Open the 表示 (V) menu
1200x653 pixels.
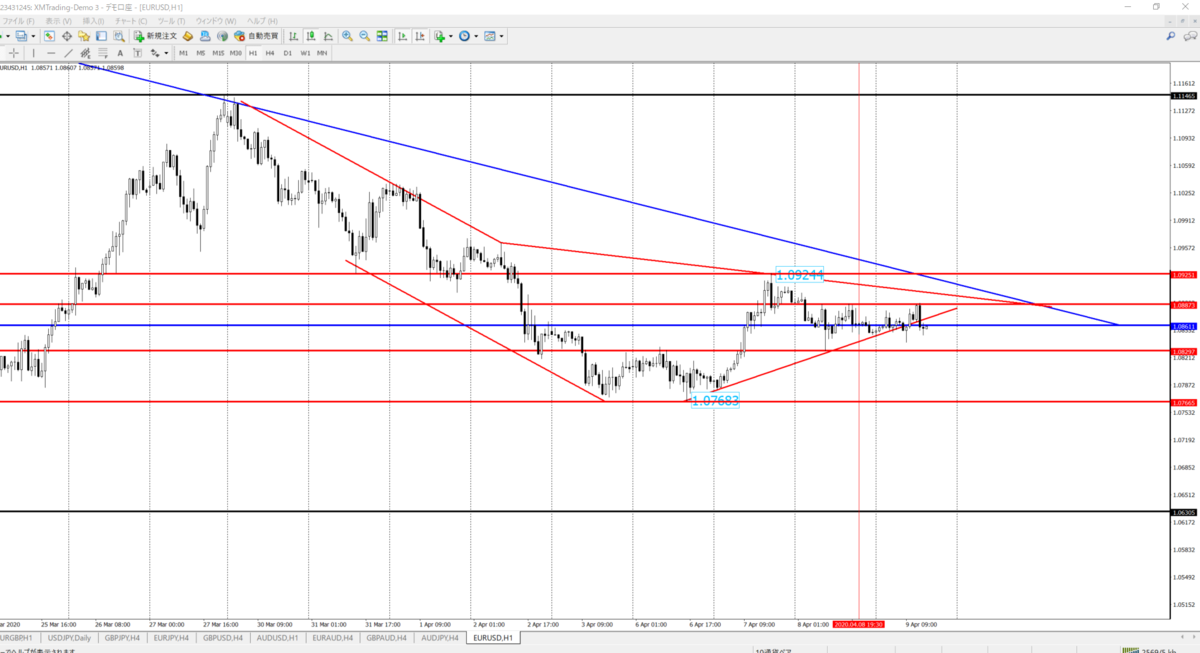point(60,20)
